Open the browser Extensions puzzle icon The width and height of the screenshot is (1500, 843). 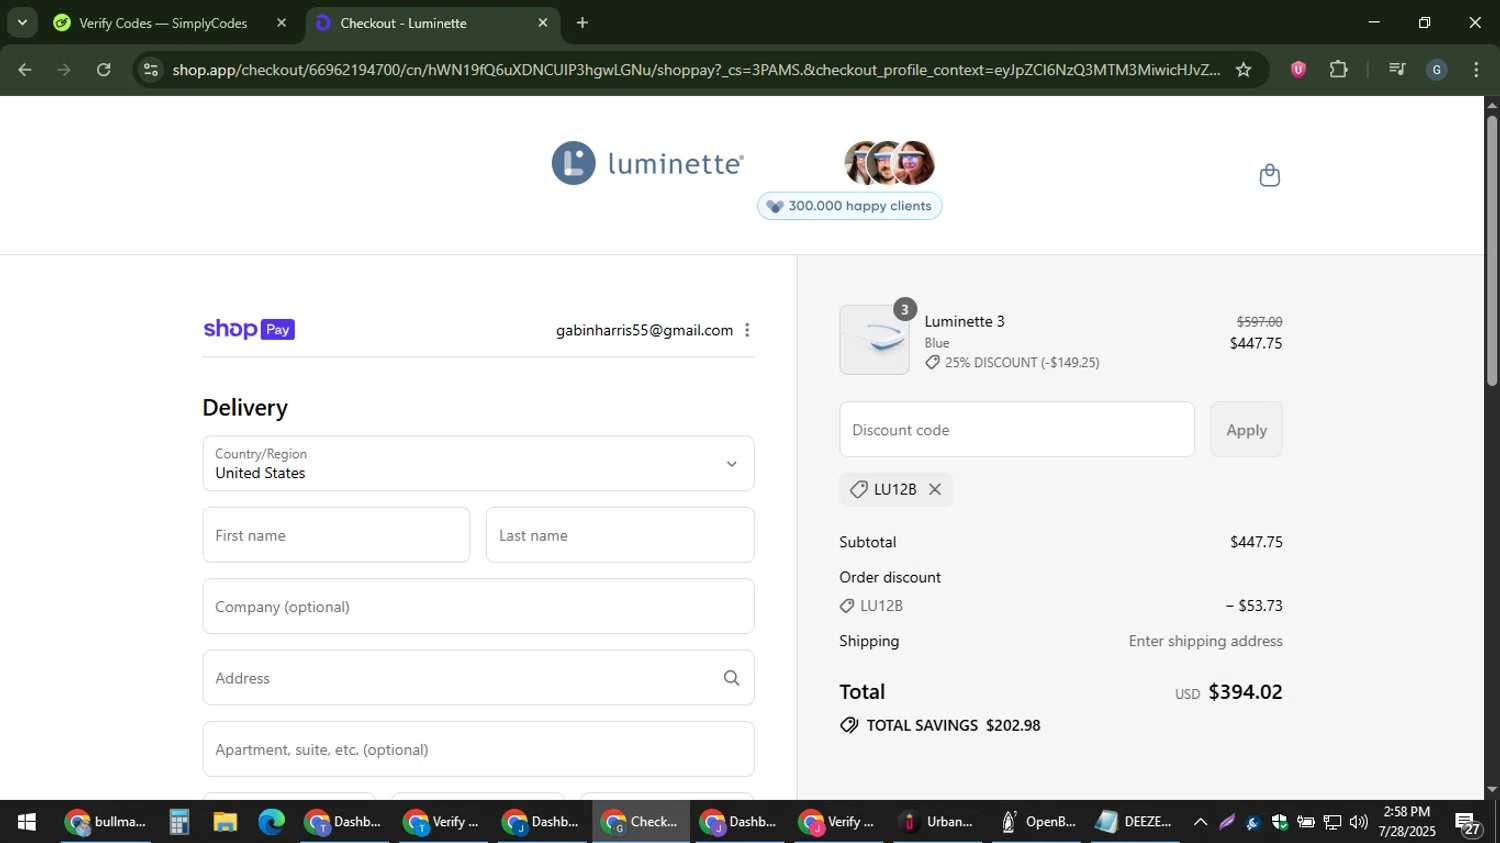point(1338,69)
